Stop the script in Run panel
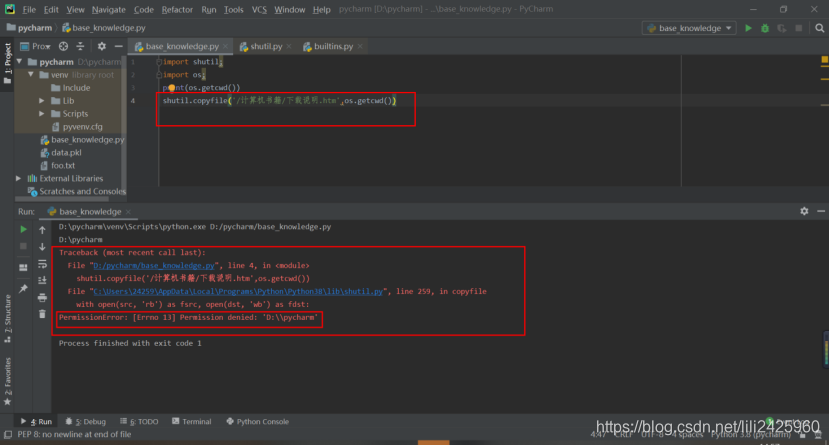The height and width of the screenshot is (446, 830). [x=23, y=247]
